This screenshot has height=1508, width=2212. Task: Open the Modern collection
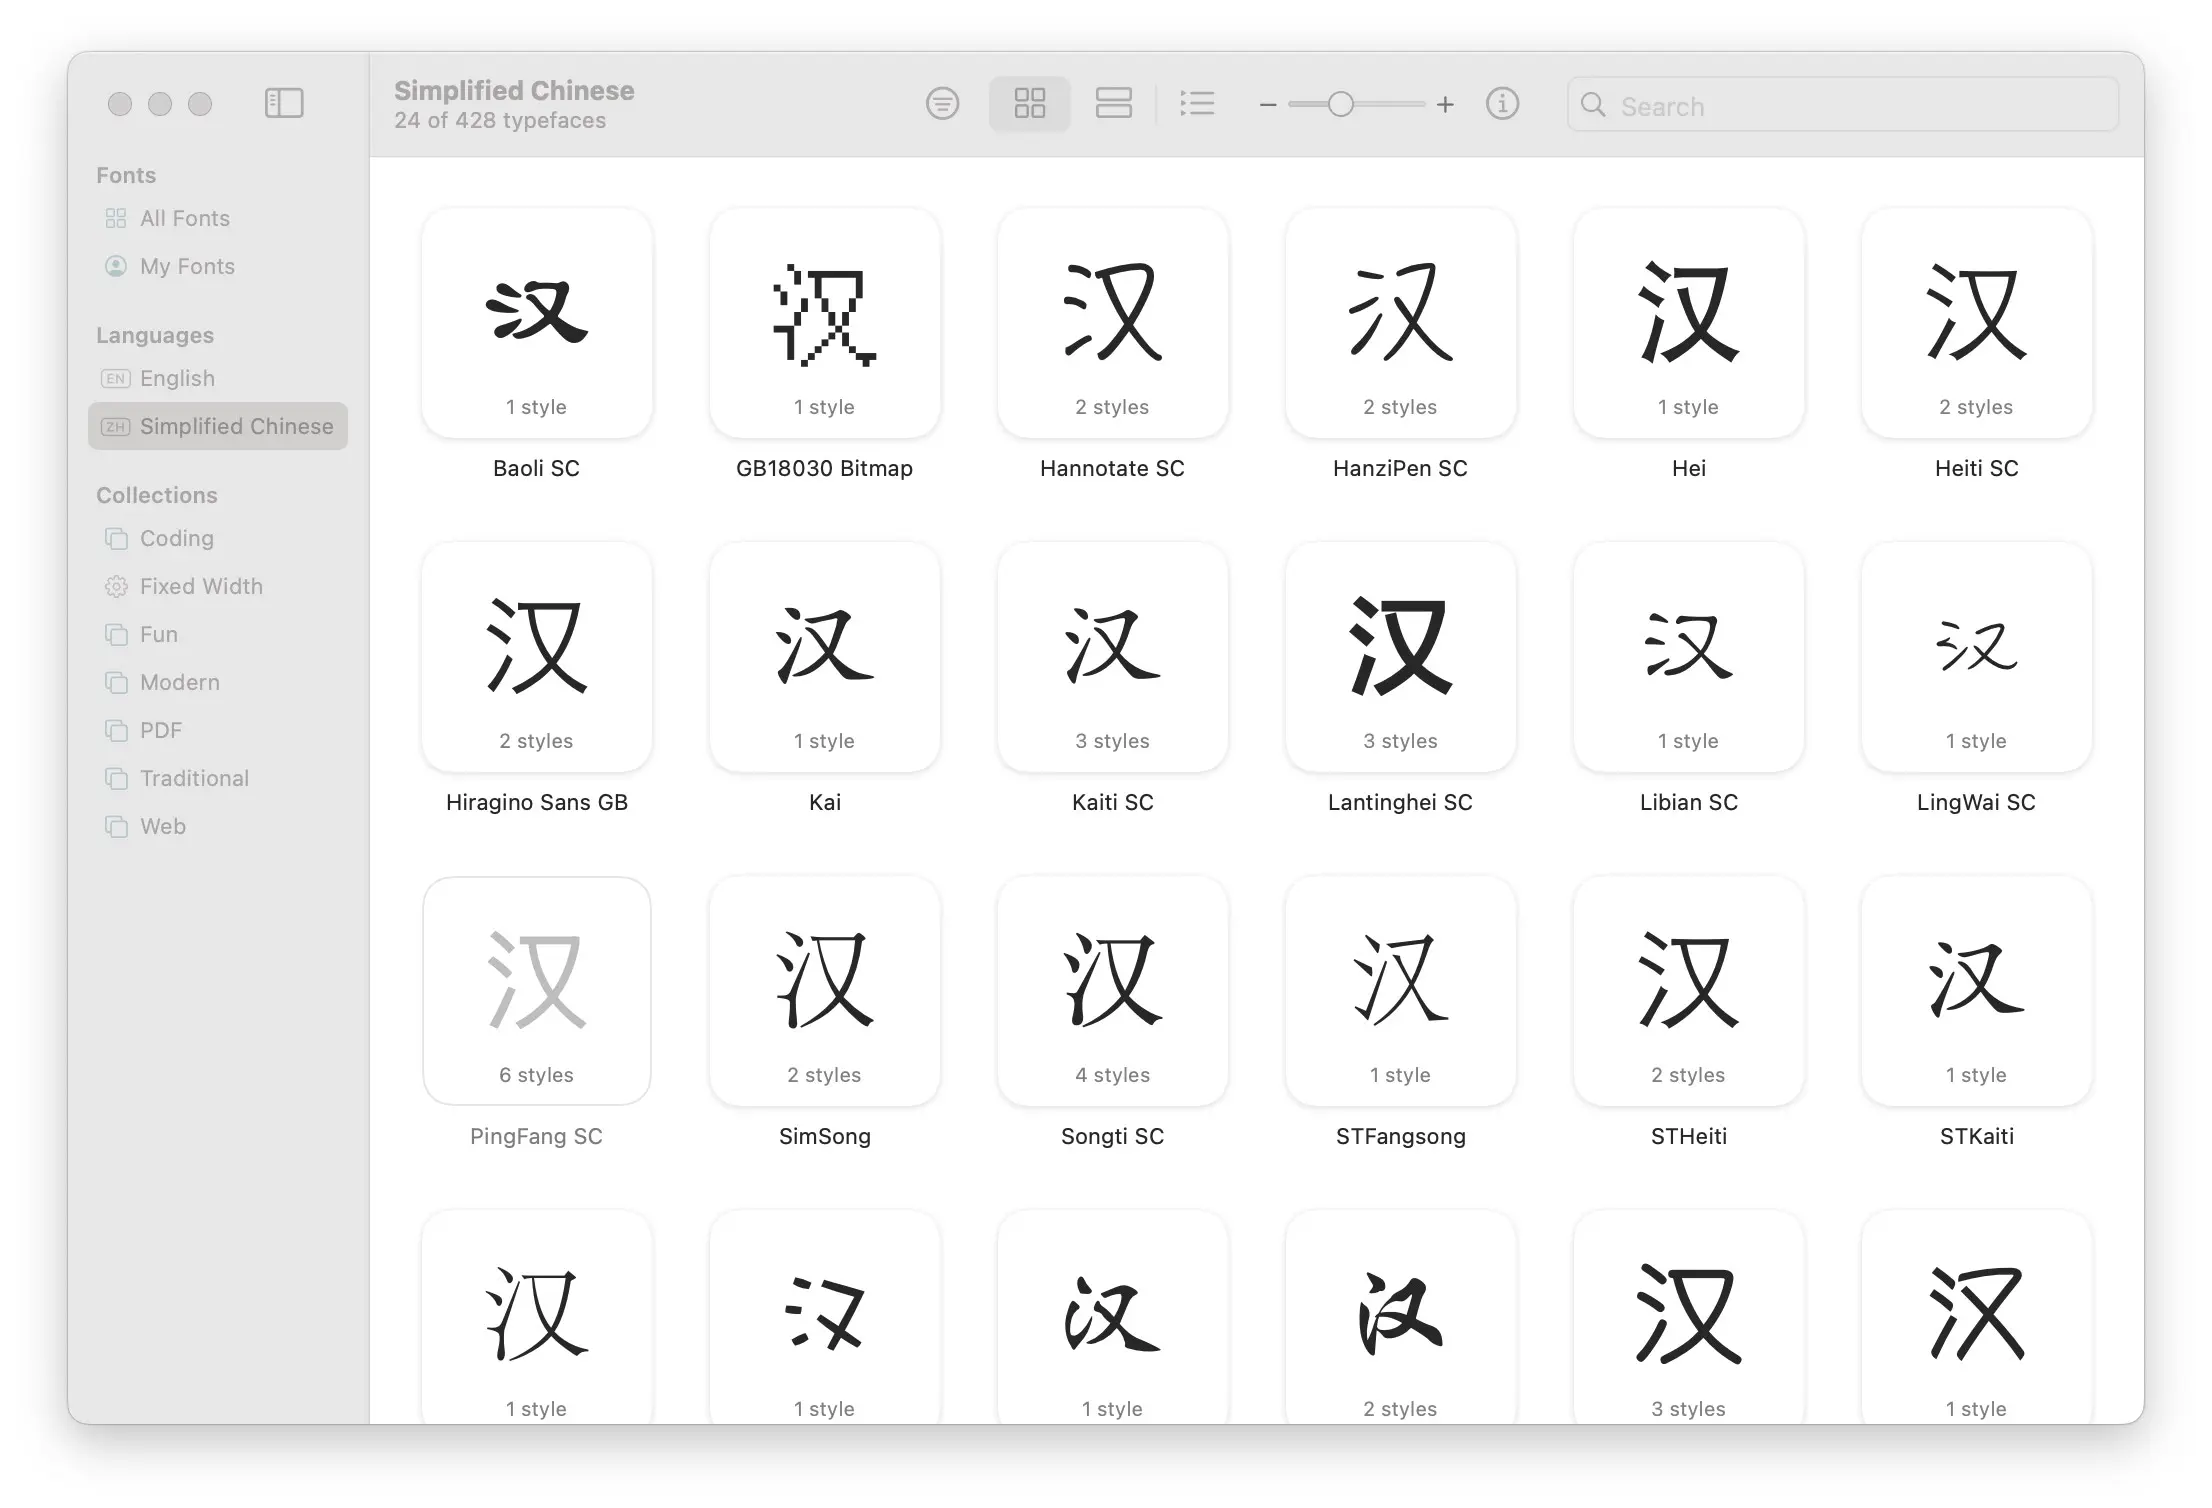tap(218, 682)
